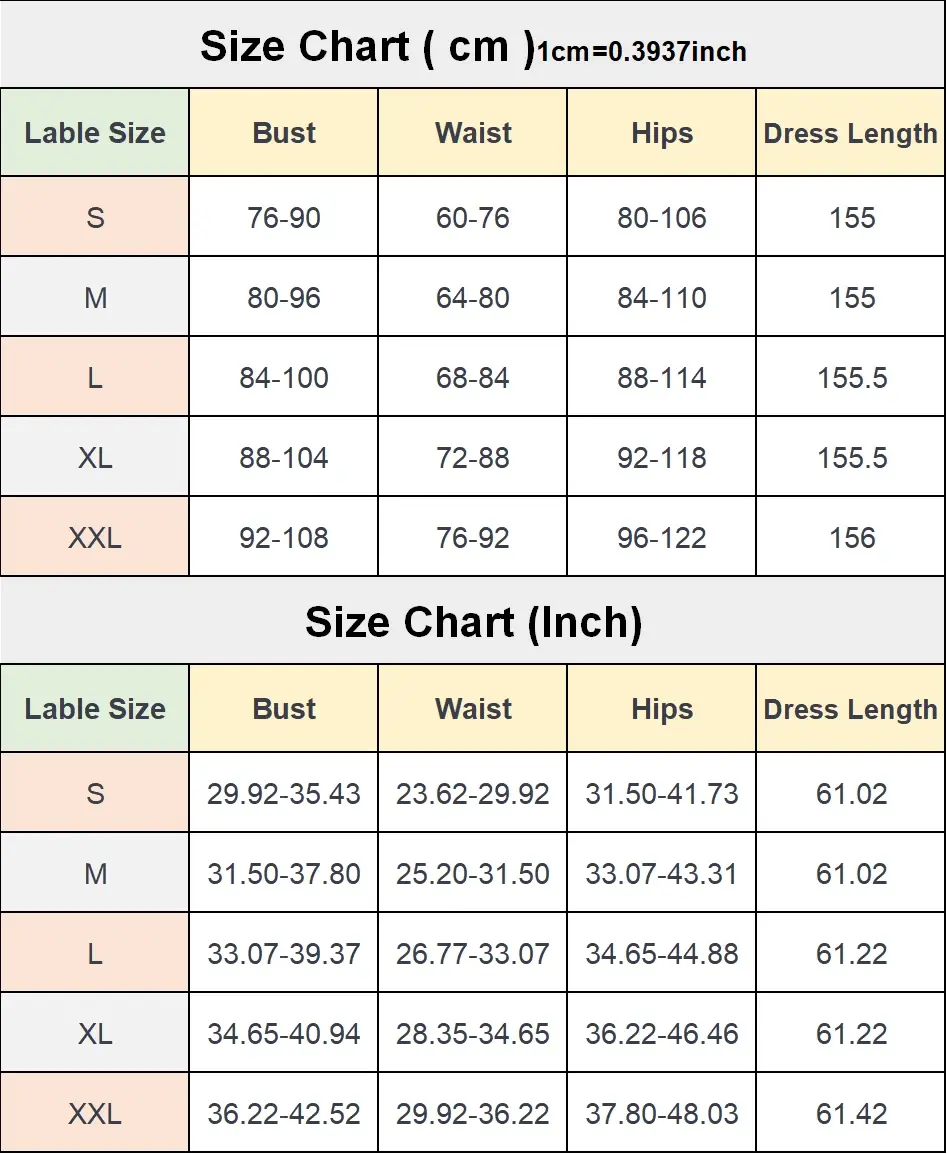The height and width of the screenshot is (1154, 947).
Task: Select the XXL size label in the cm table
Action: click(x=95, y=538)
